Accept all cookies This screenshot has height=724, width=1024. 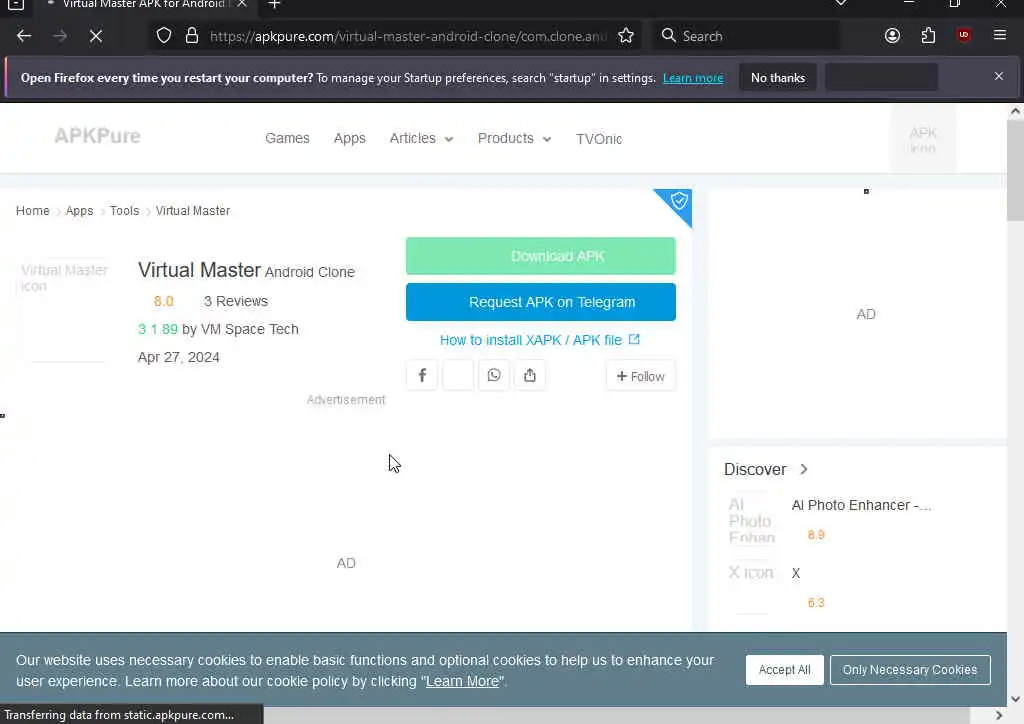[x=784, y=670]
